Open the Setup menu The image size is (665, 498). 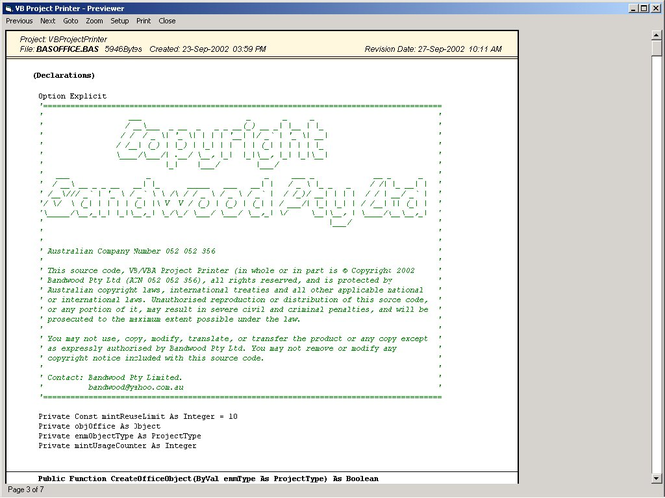(120, 21)
